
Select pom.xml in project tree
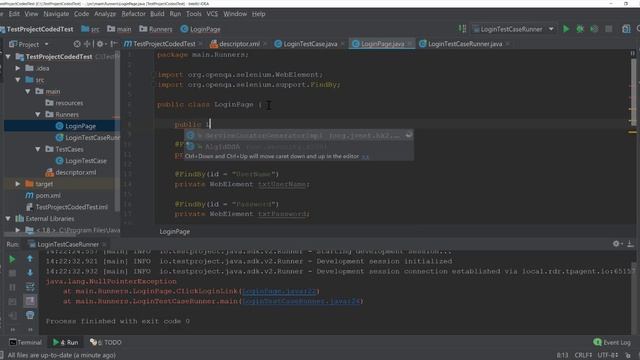tap(48, 196)
